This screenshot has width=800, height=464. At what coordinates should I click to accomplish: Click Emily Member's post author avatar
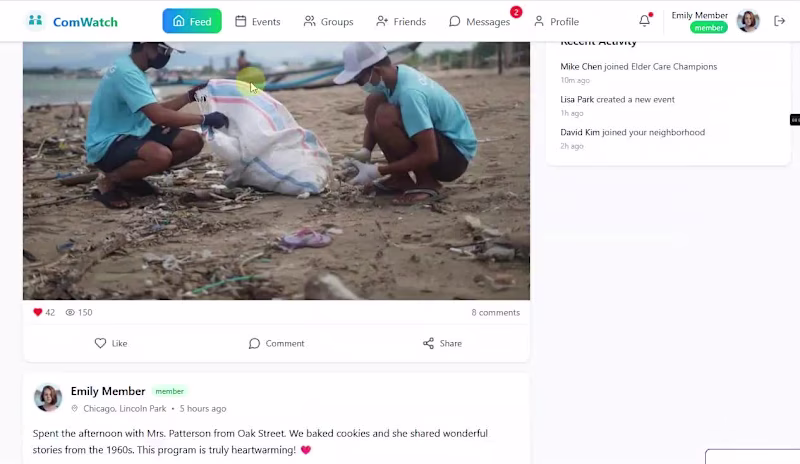(x=48, y=397)
